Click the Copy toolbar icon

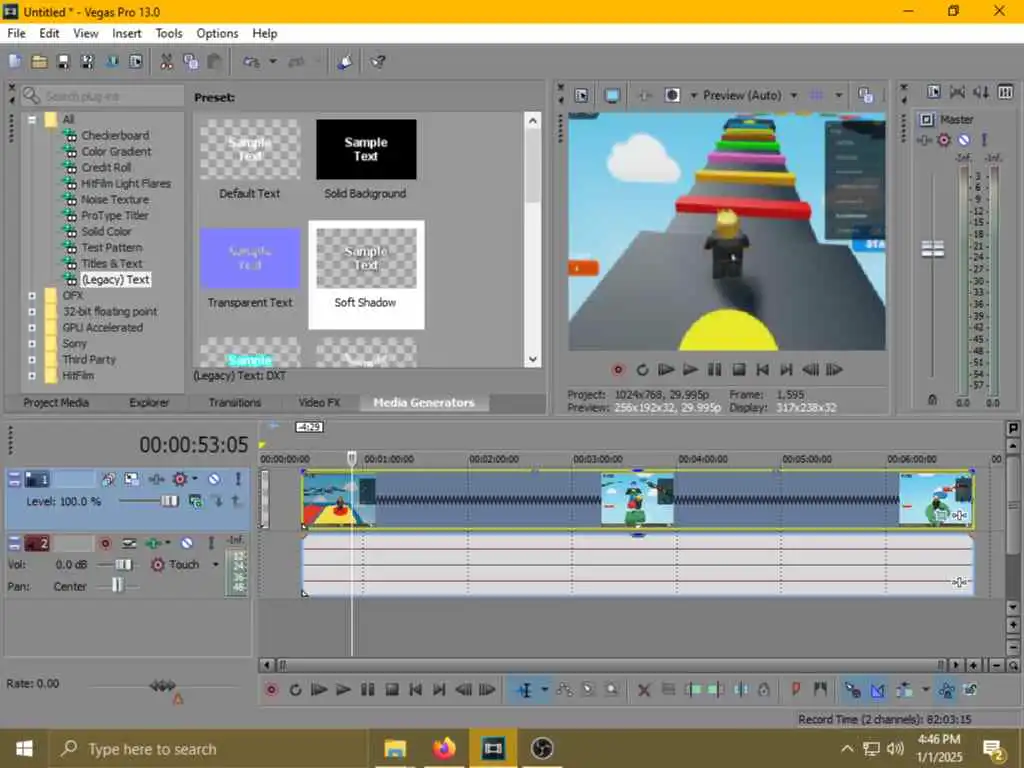click(191, 61)
